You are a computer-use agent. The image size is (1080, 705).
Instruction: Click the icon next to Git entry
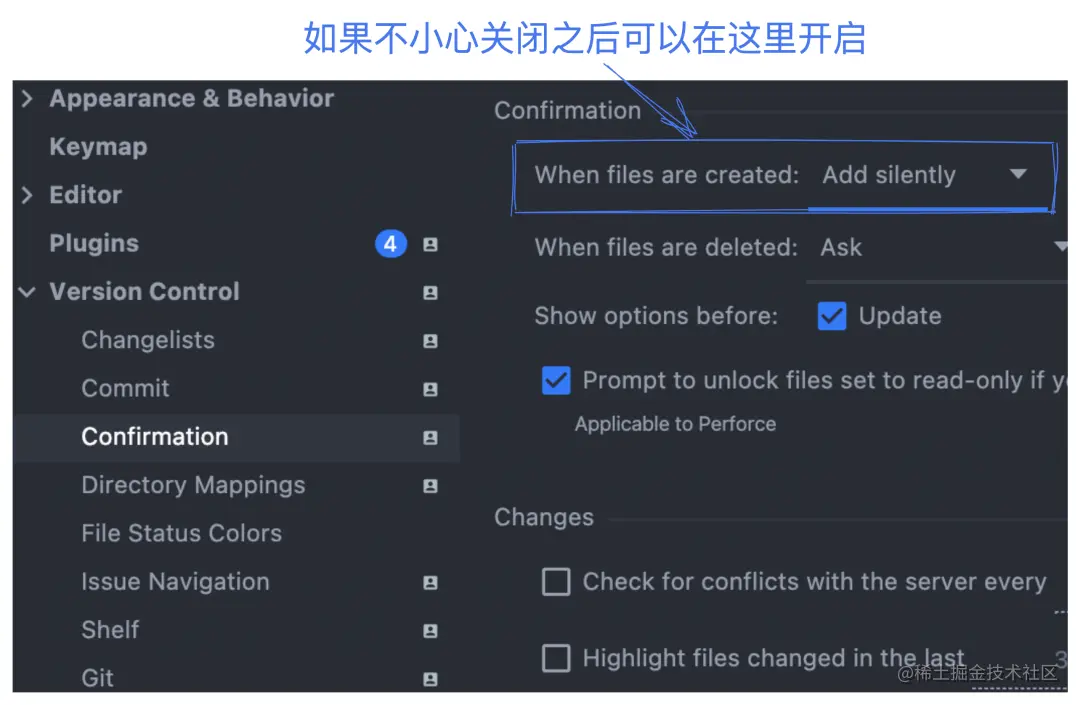[x=430, y=678]
